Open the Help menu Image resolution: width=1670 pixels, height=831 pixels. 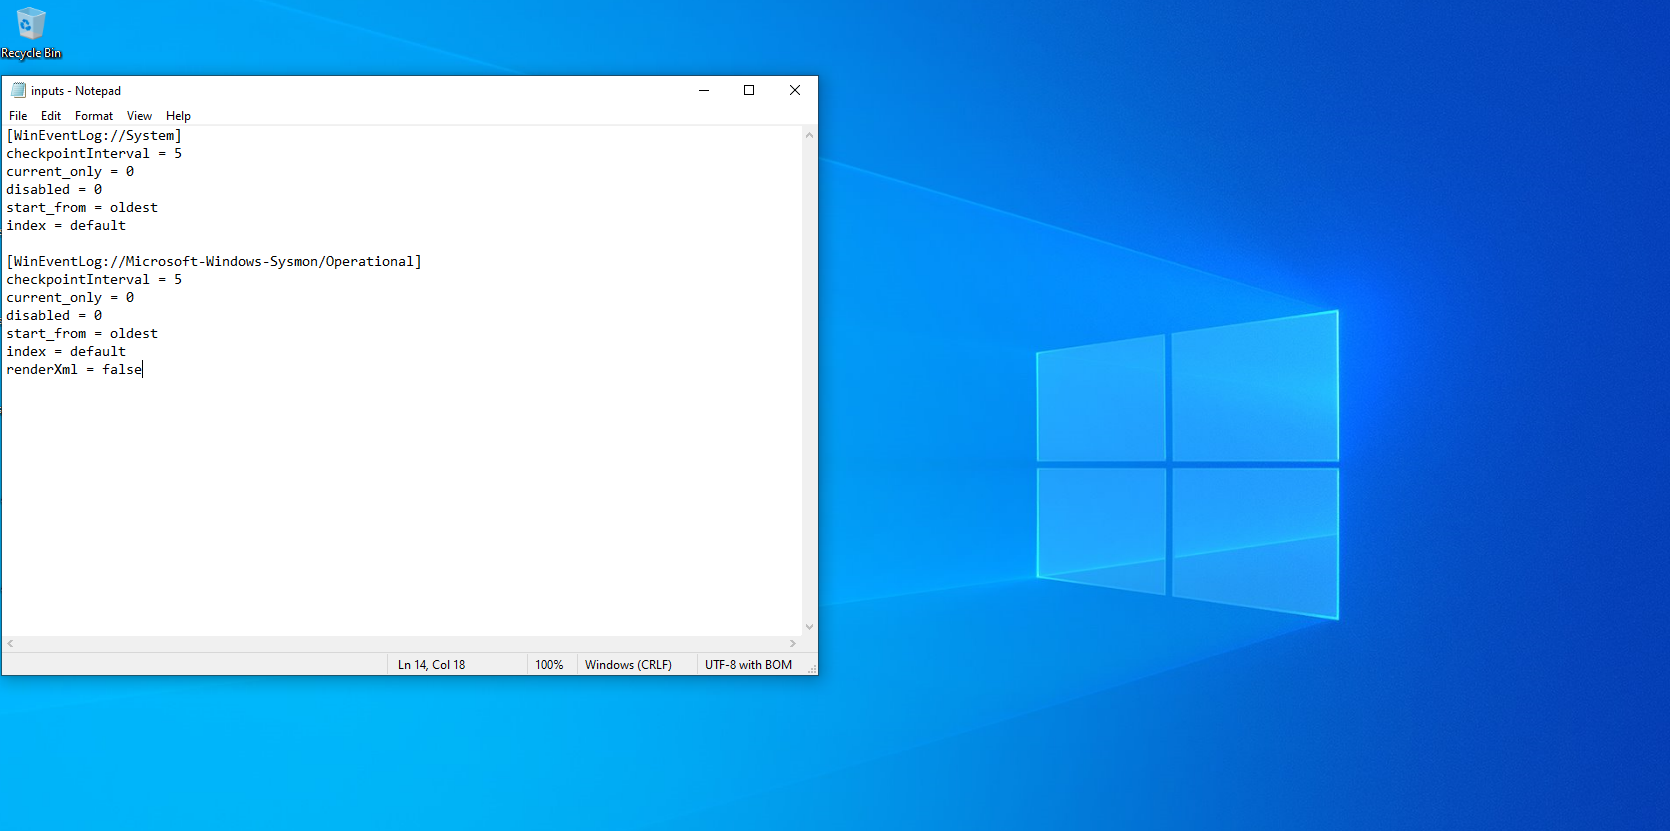tap(178, 116)
